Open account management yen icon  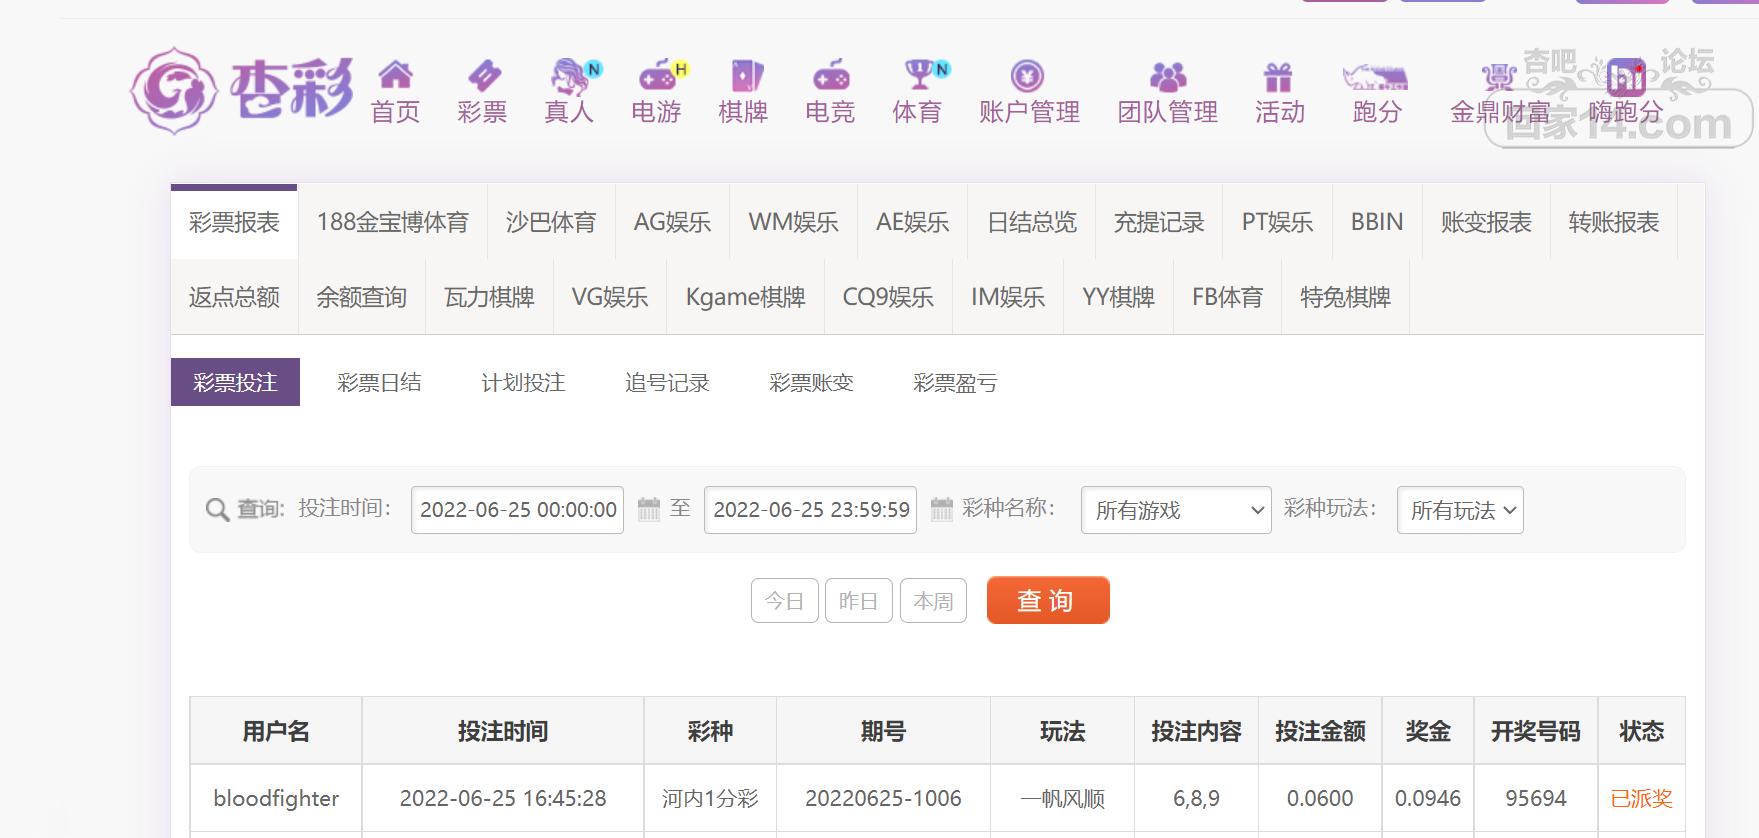1027,76
